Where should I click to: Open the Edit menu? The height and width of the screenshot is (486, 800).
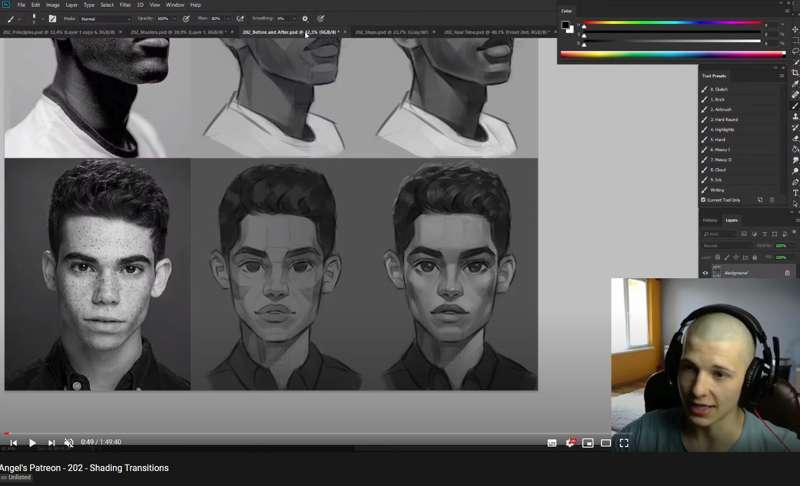[x=35, y=5]
